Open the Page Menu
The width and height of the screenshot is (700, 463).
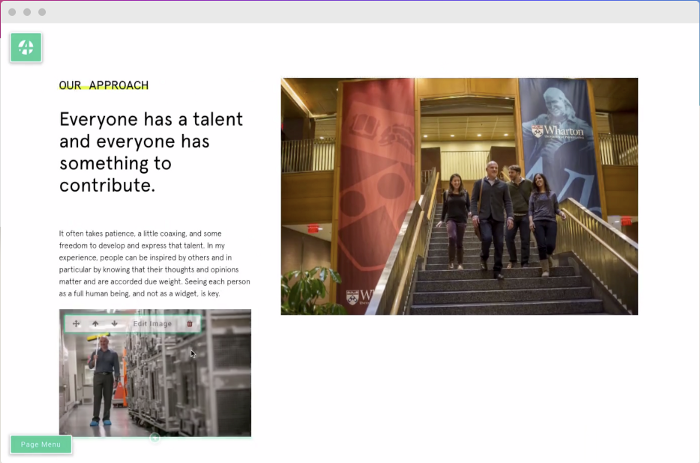41,444
